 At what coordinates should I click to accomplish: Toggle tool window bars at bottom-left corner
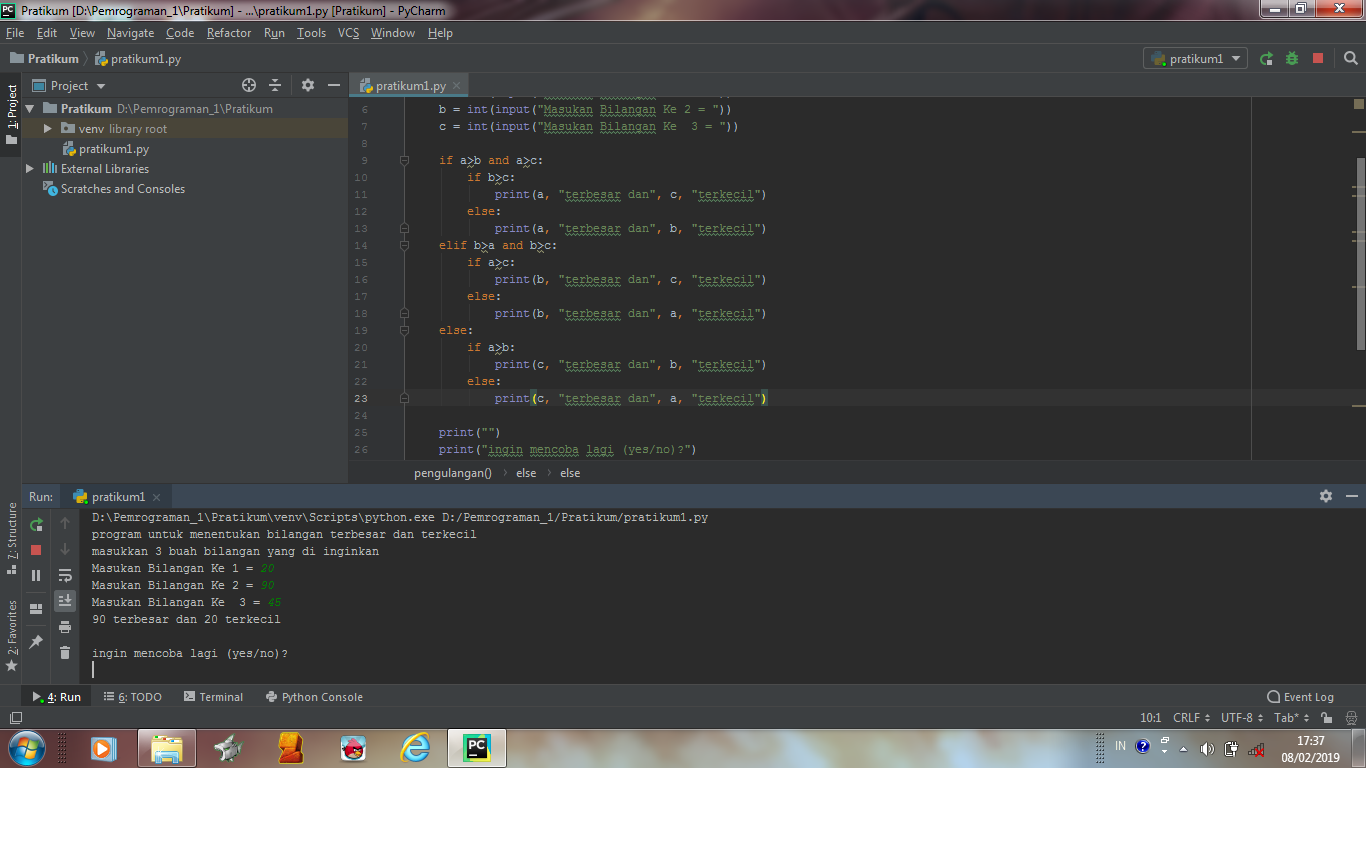(15, 718)
